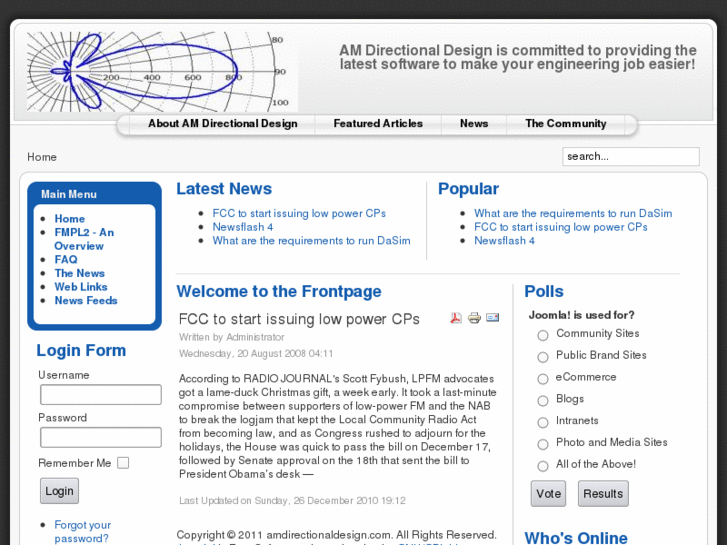Select the Public Brand Sites poll option
Screen dimensions: 727x545
[542, 357]
